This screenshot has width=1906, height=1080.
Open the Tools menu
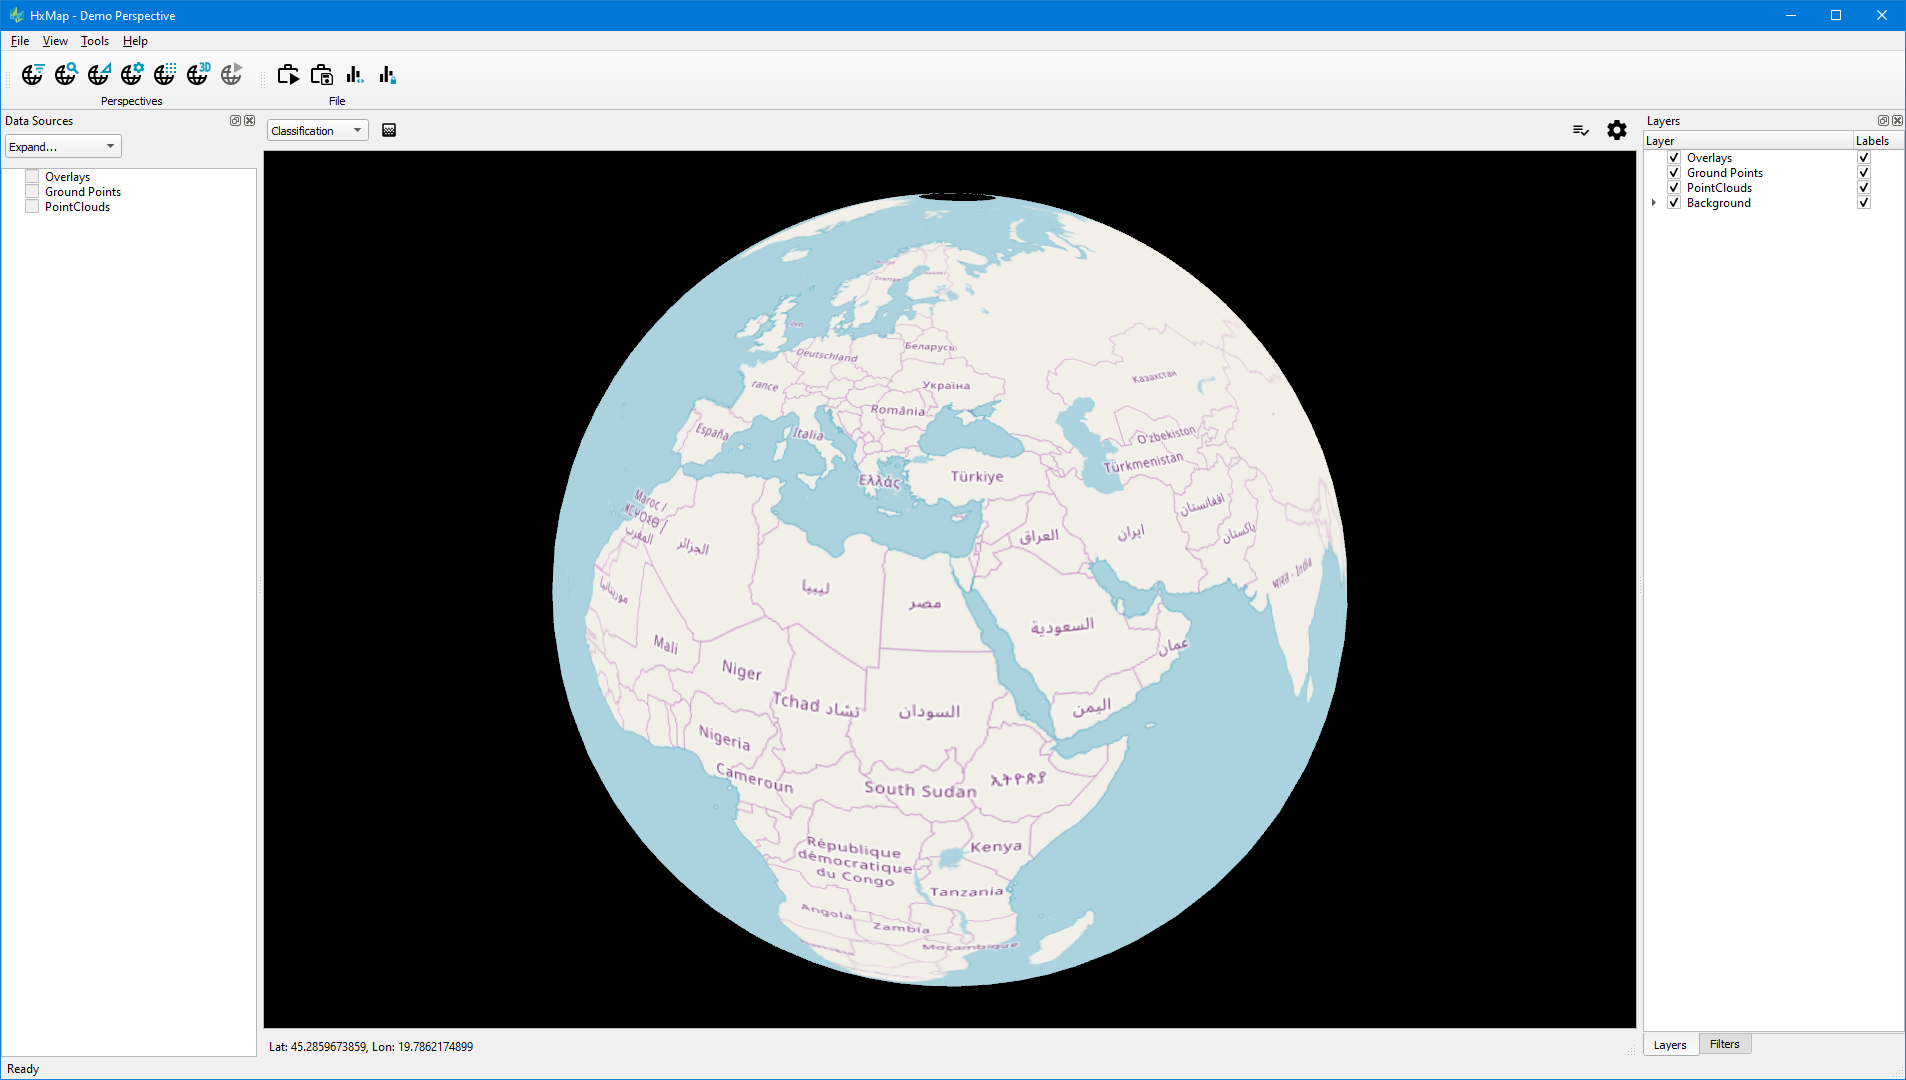(x=94, y=41)
